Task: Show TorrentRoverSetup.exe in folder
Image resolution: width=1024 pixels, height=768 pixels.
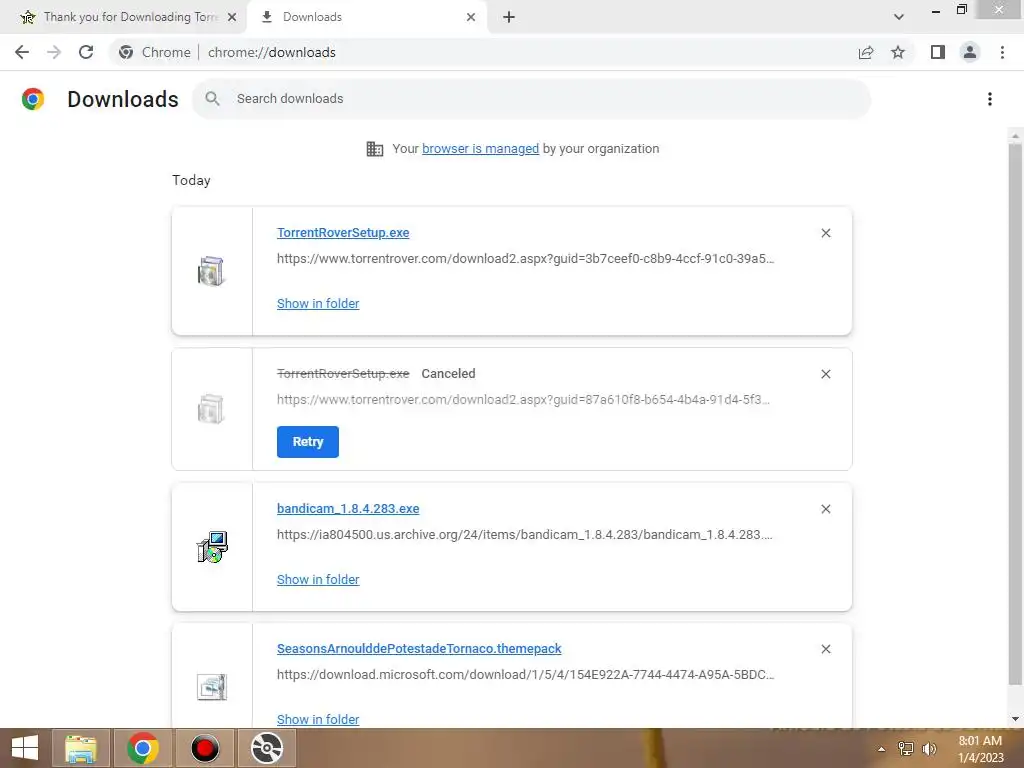Action: pyautogui.click(x=318, y=304)
